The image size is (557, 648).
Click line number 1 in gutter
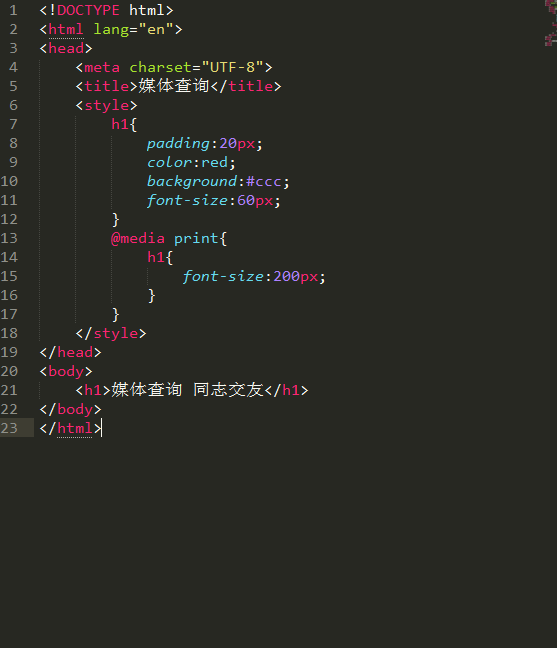tap(13, 10)
